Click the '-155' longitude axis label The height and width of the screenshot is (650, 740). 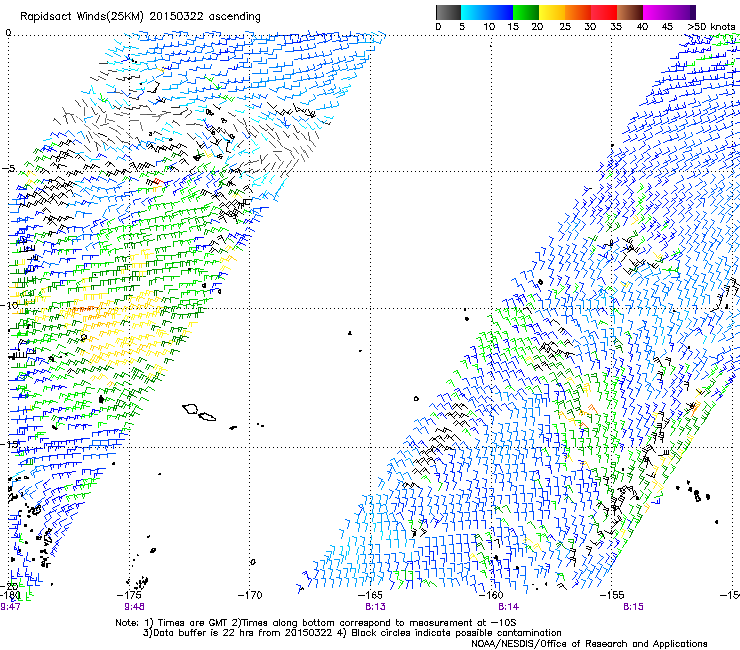pos(612,595)
